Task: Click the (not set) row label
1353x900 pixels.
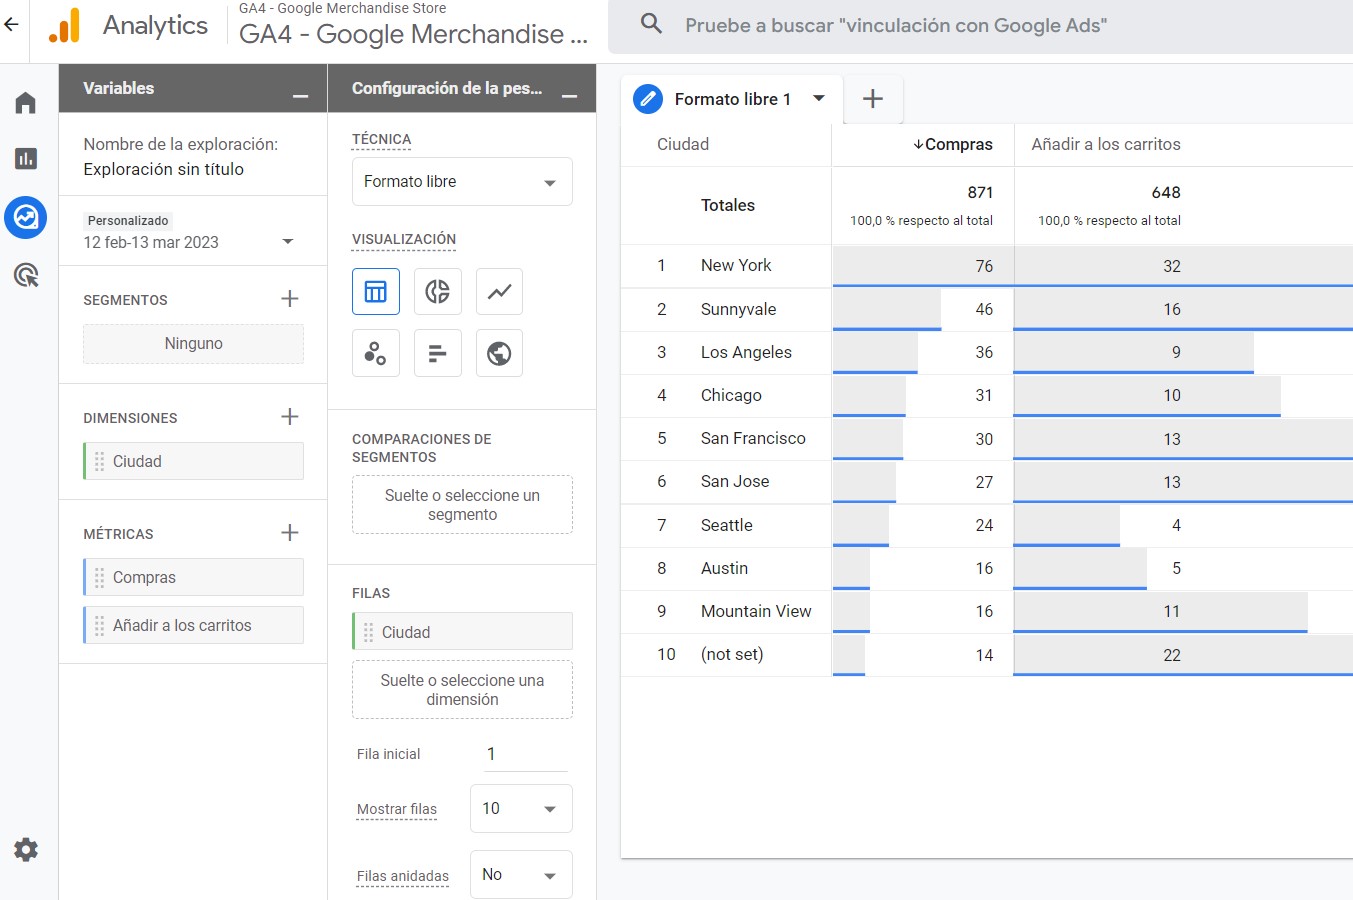Action: 732,654
